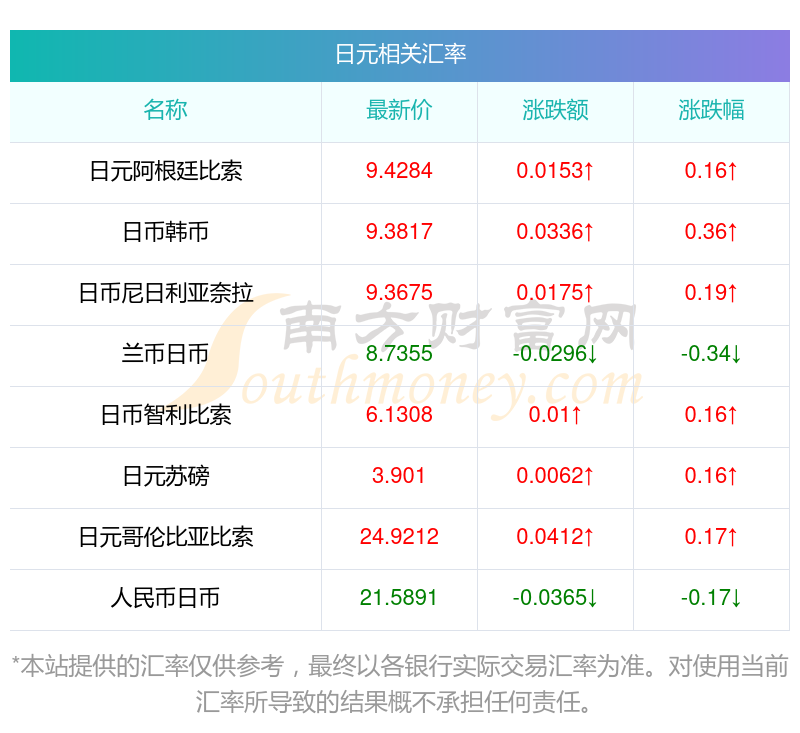Click the percent change -0.34↓
This screenshot has height=733, width=800.
711,354
